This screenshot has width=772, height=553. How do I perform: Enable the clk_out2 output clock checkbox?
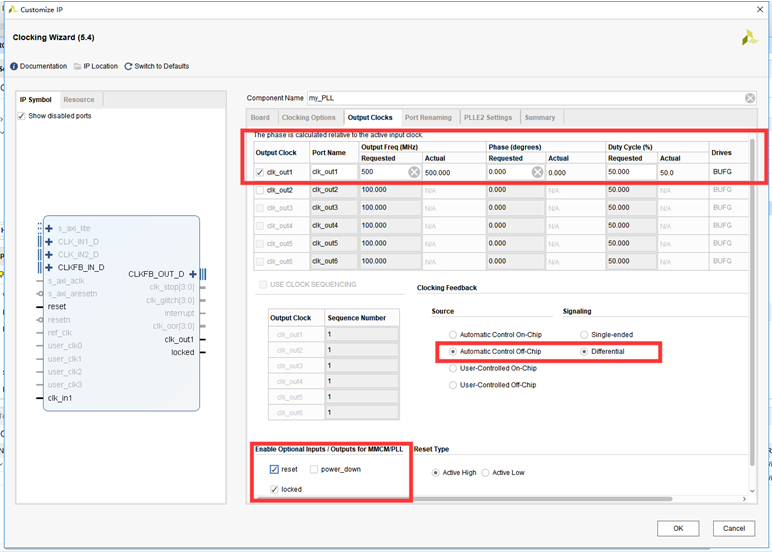[x=259, y=190]
